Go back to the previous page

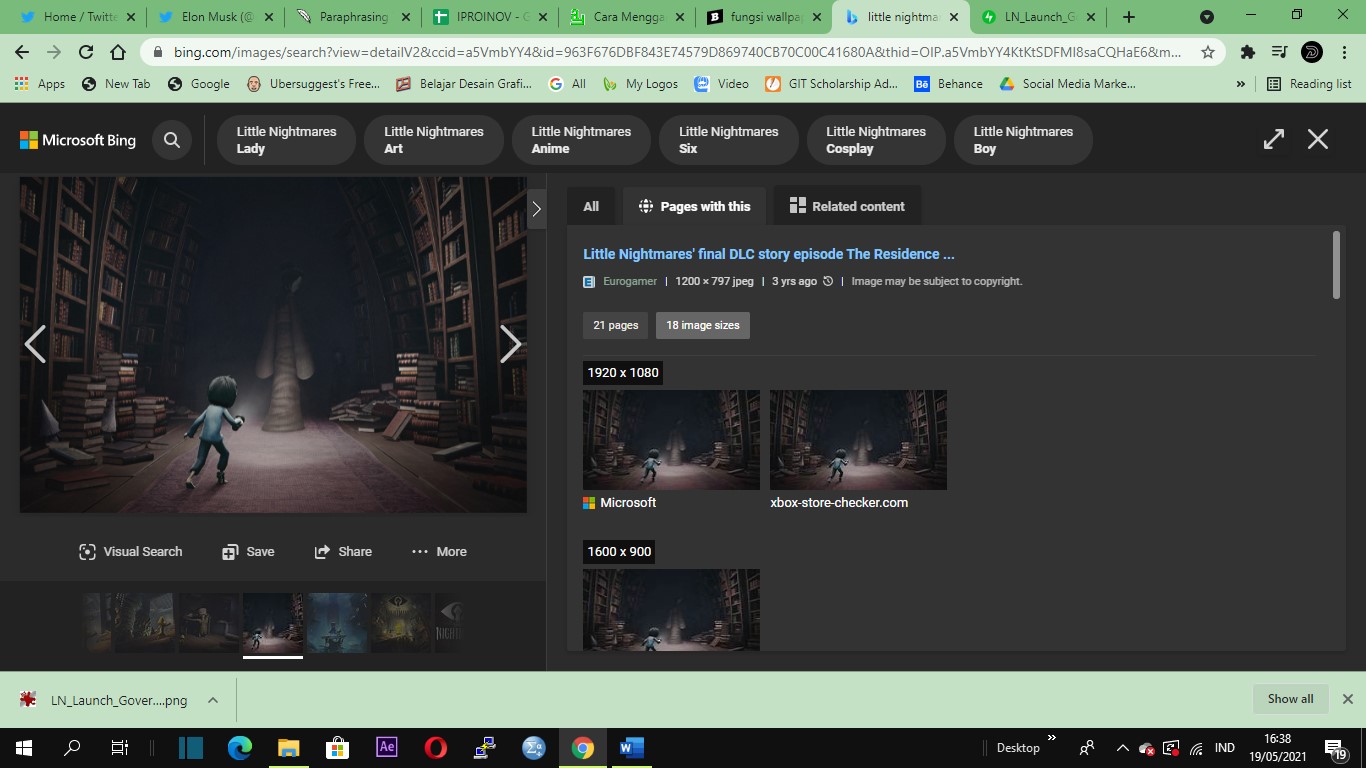tap(22, 52)
